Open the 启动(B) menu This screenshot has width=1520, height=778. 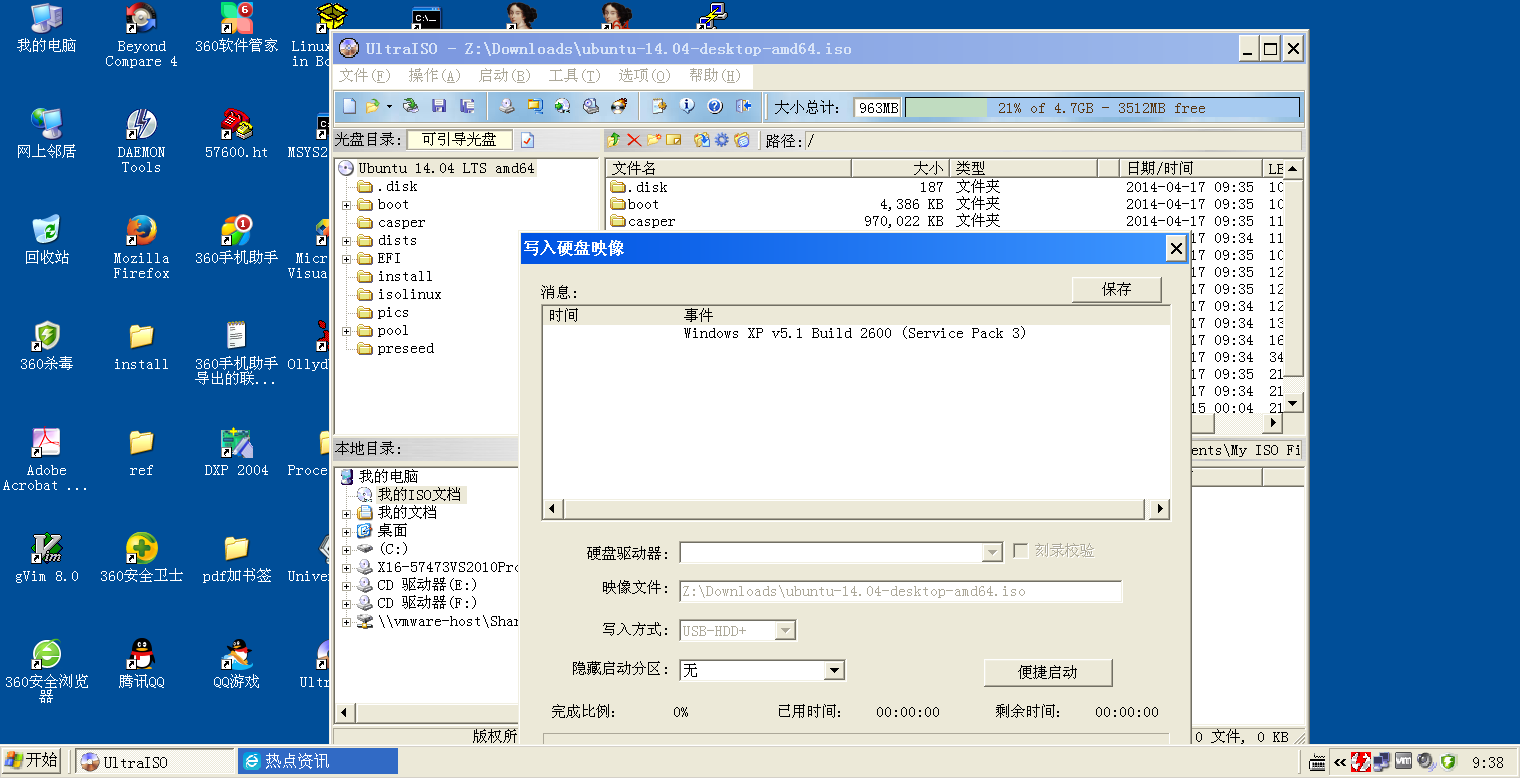coord(504,76)
